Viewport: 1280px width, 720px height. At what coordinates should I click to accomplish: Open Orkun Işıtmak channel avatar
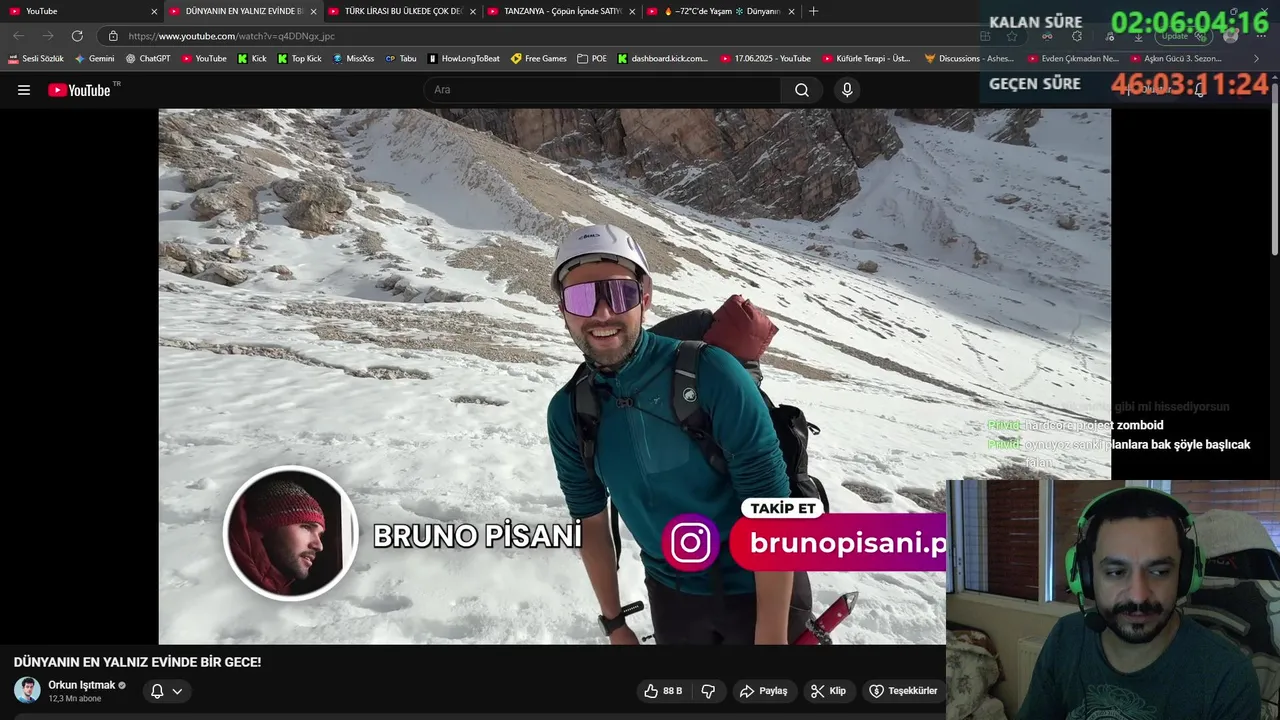[27, 690]
